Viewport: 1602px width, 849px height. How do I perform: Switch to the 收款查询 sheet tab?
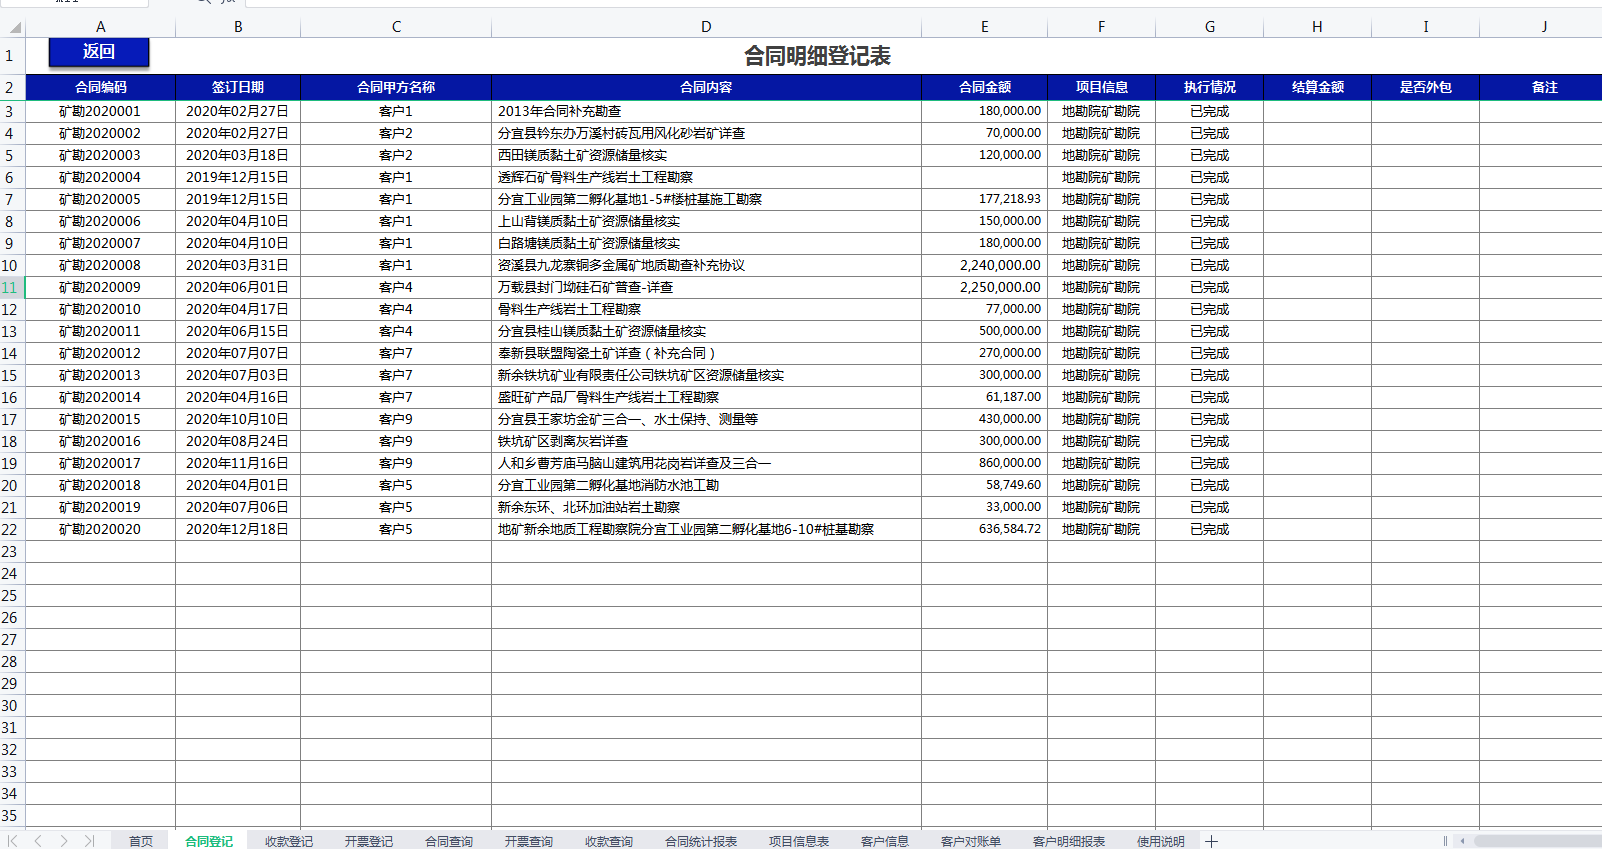click(609, 841)
